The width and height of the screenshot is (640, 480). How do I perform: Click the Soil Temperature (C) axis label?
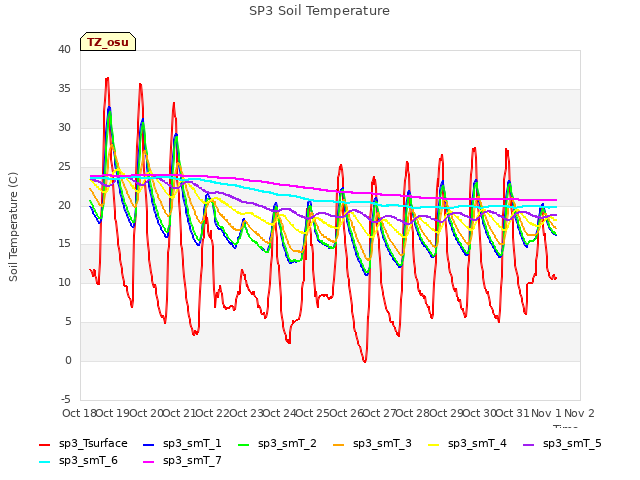[x=13, y=227]
